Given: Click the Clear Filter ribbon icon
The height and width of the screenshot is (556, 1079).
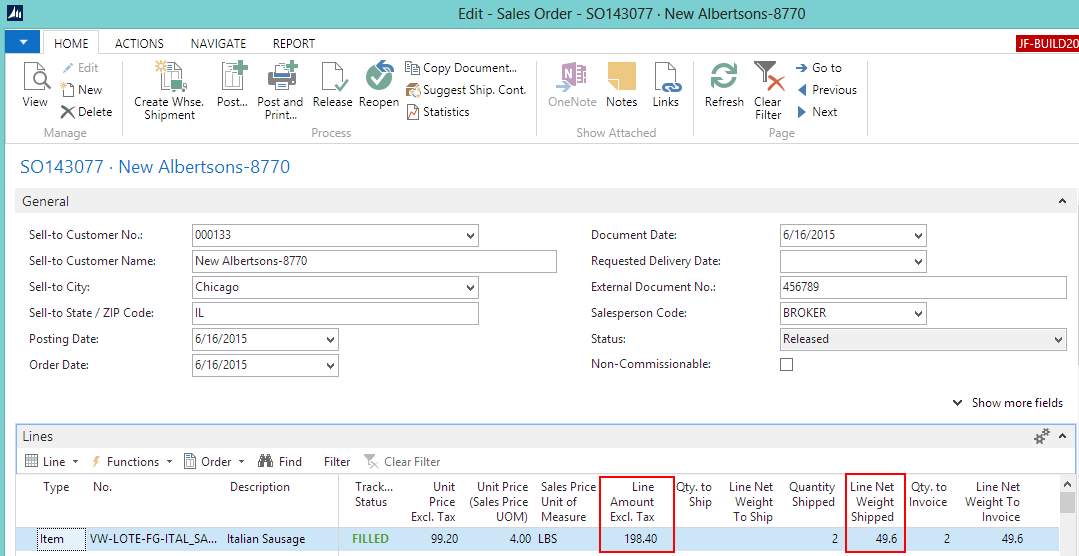Looking at the screenshot, I should (x=768, y=78).
